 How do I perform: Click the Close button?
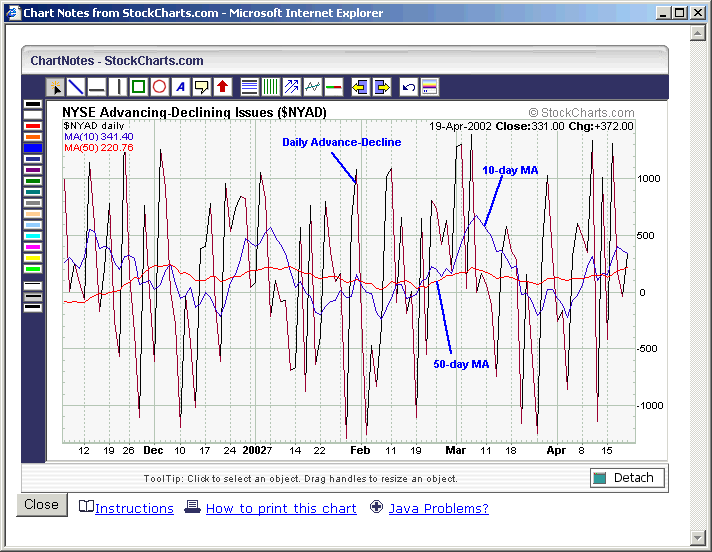click(x=41, y=505)
